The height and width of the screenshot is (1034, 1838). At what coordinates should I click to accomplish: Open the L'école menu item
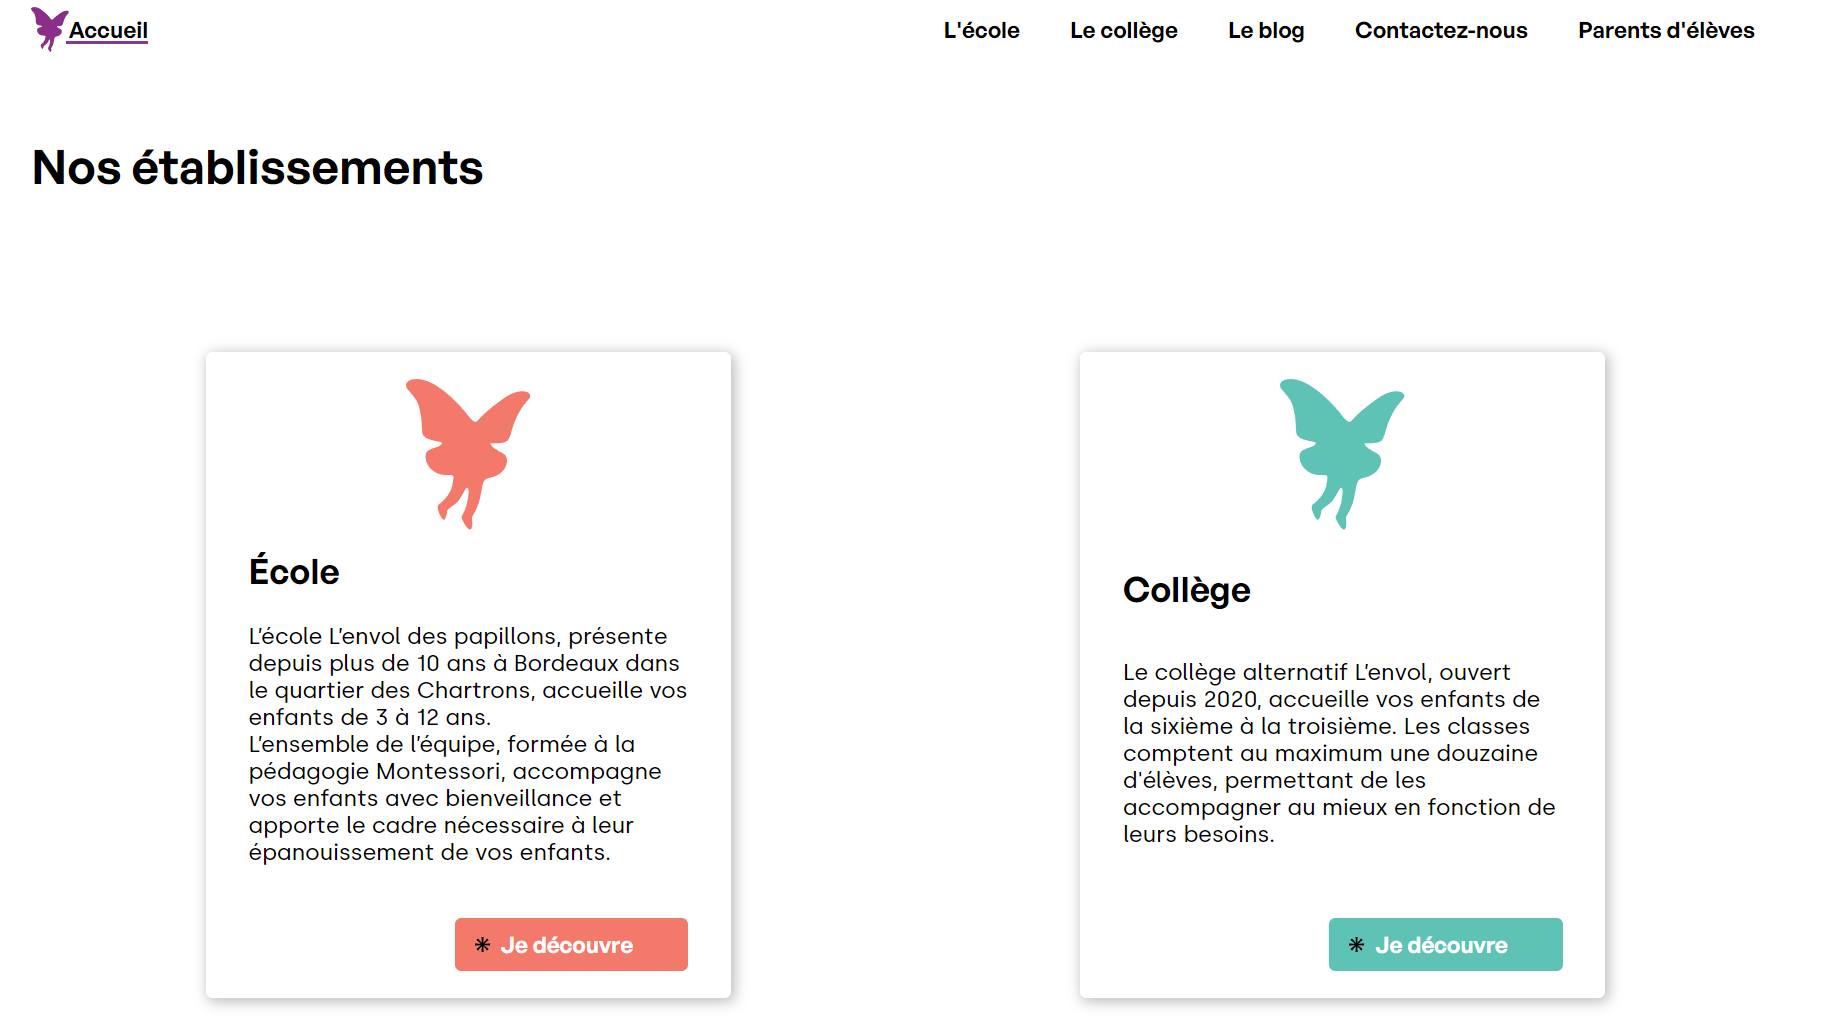tap(982, 30)
